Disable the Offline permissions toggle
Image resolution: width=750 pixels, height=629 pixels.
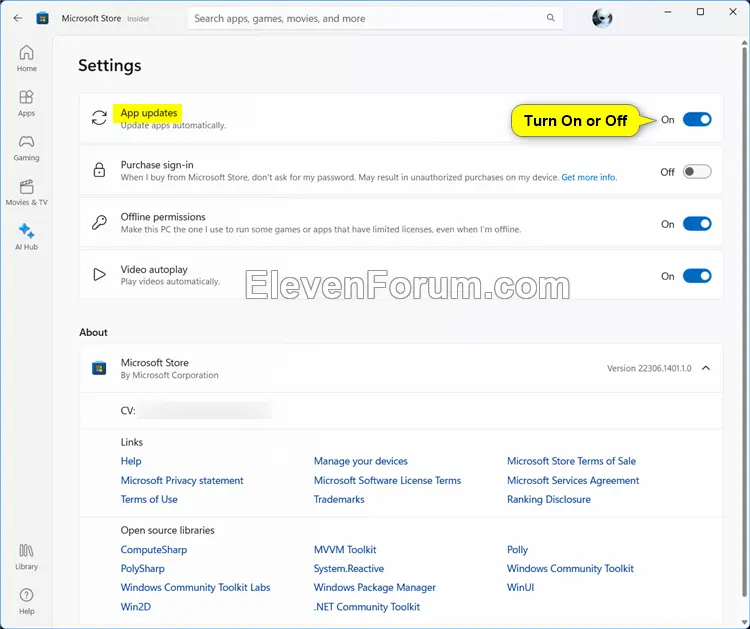click(697, 224)
